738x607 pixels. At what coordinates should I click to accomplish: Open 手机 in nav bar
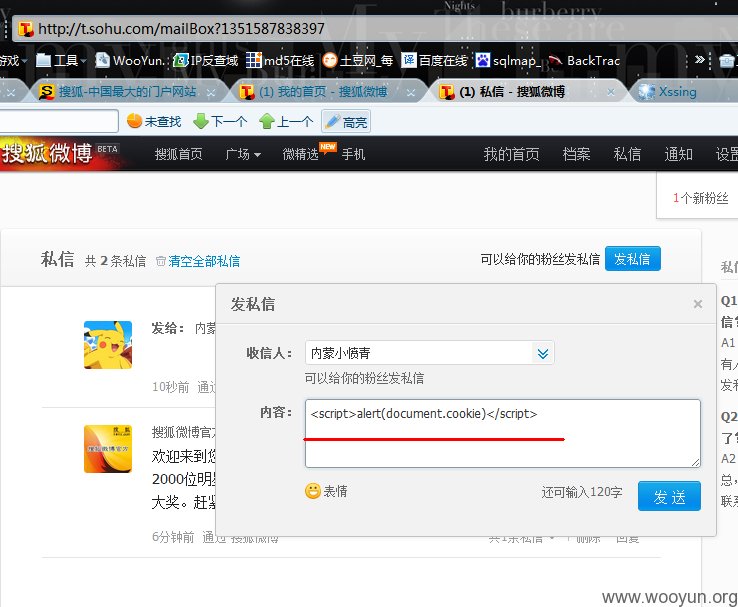point(353,154)
